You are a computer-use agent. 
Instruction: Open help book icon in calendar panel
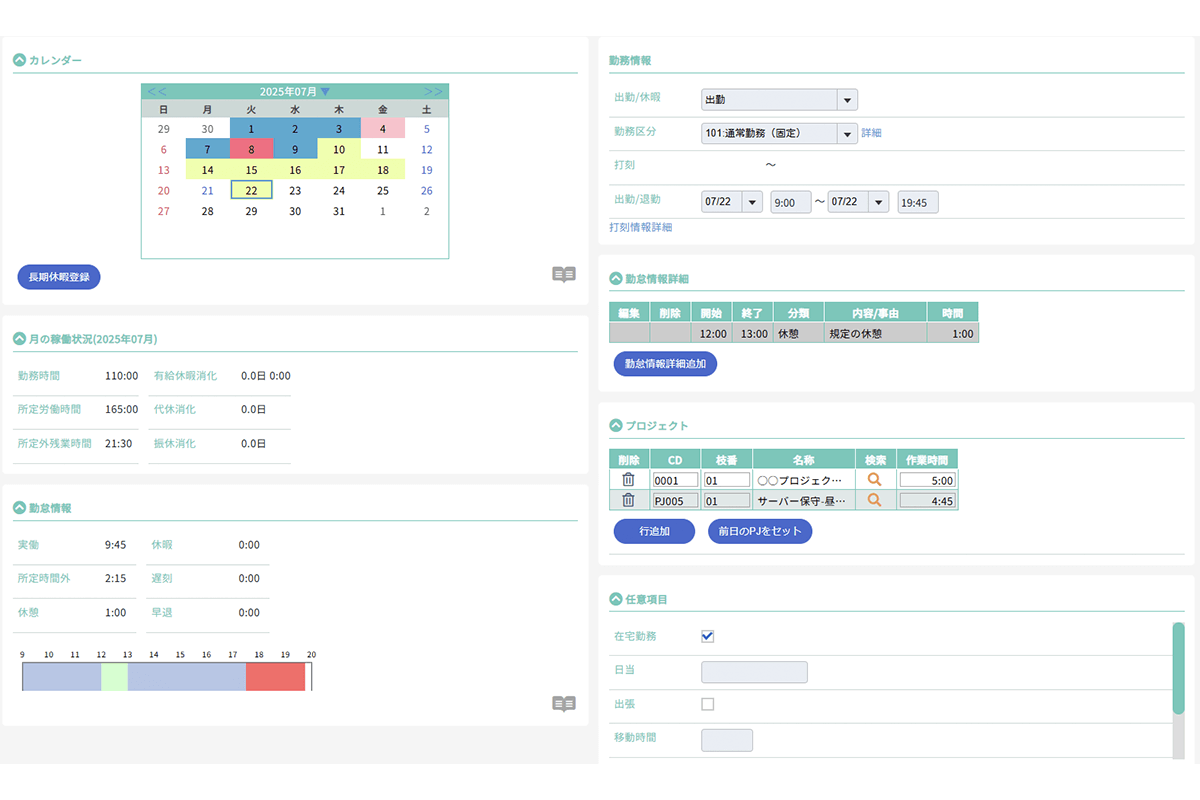(x=564, y=274)
